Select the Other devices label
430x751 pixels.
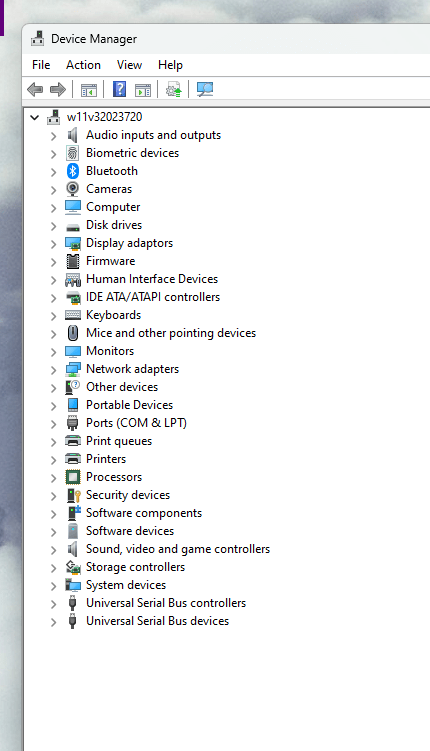[122, 387]
